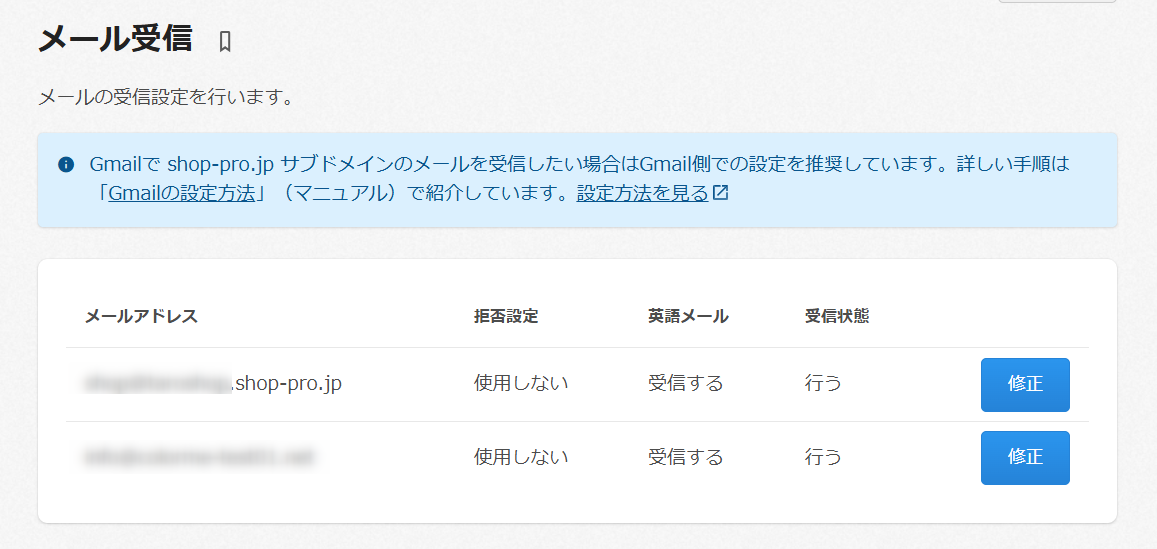Viewport: 1157px width, 549px height.
Task: Click 行う status in the second row
Action: coord(823,457)
